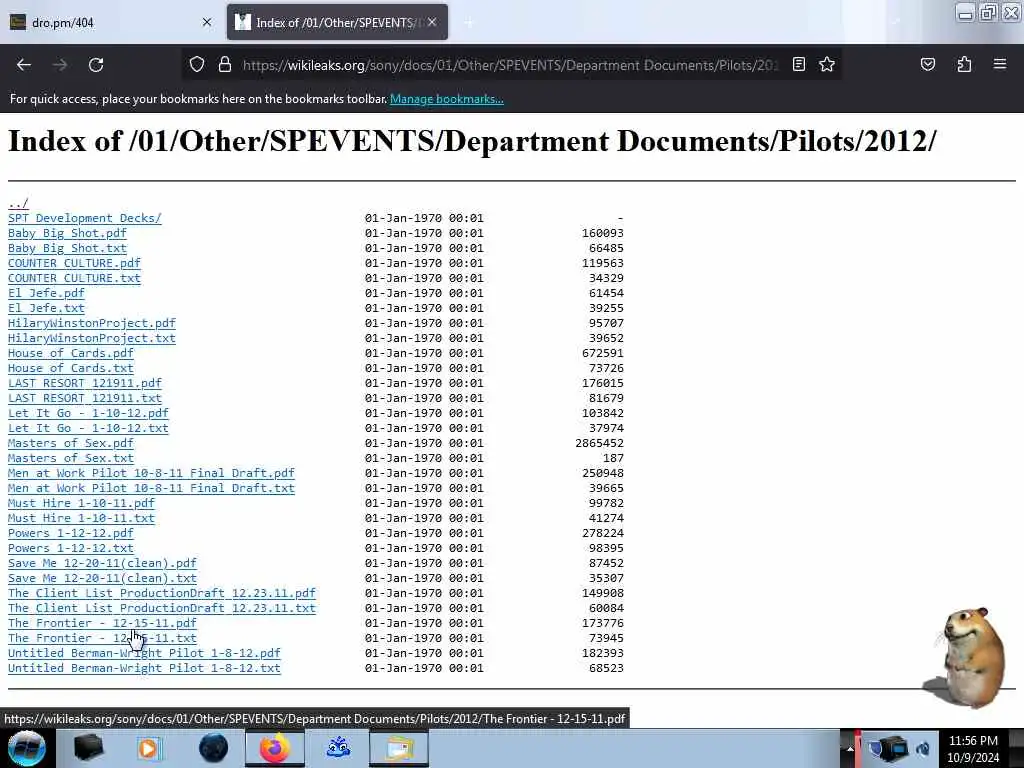The height and width of the screenshot is (768, 1024).
Task: Open the clock showing 11:56 PM
Action: click(973, 749)
